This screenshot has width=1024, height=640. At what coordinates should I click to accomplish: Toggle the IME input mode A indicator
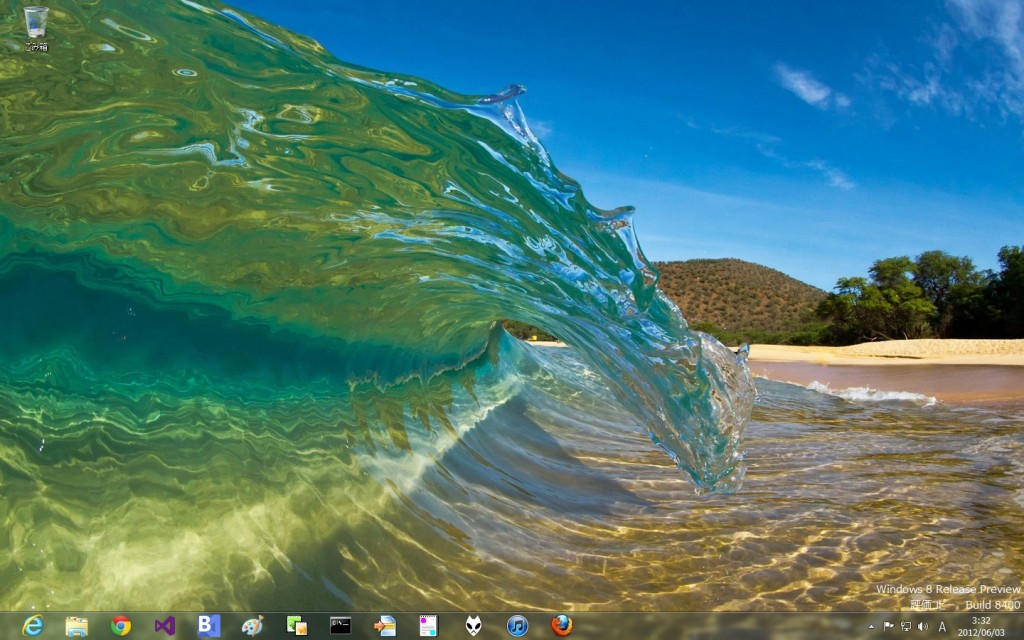pyautogui.click(x=942, y=627)
